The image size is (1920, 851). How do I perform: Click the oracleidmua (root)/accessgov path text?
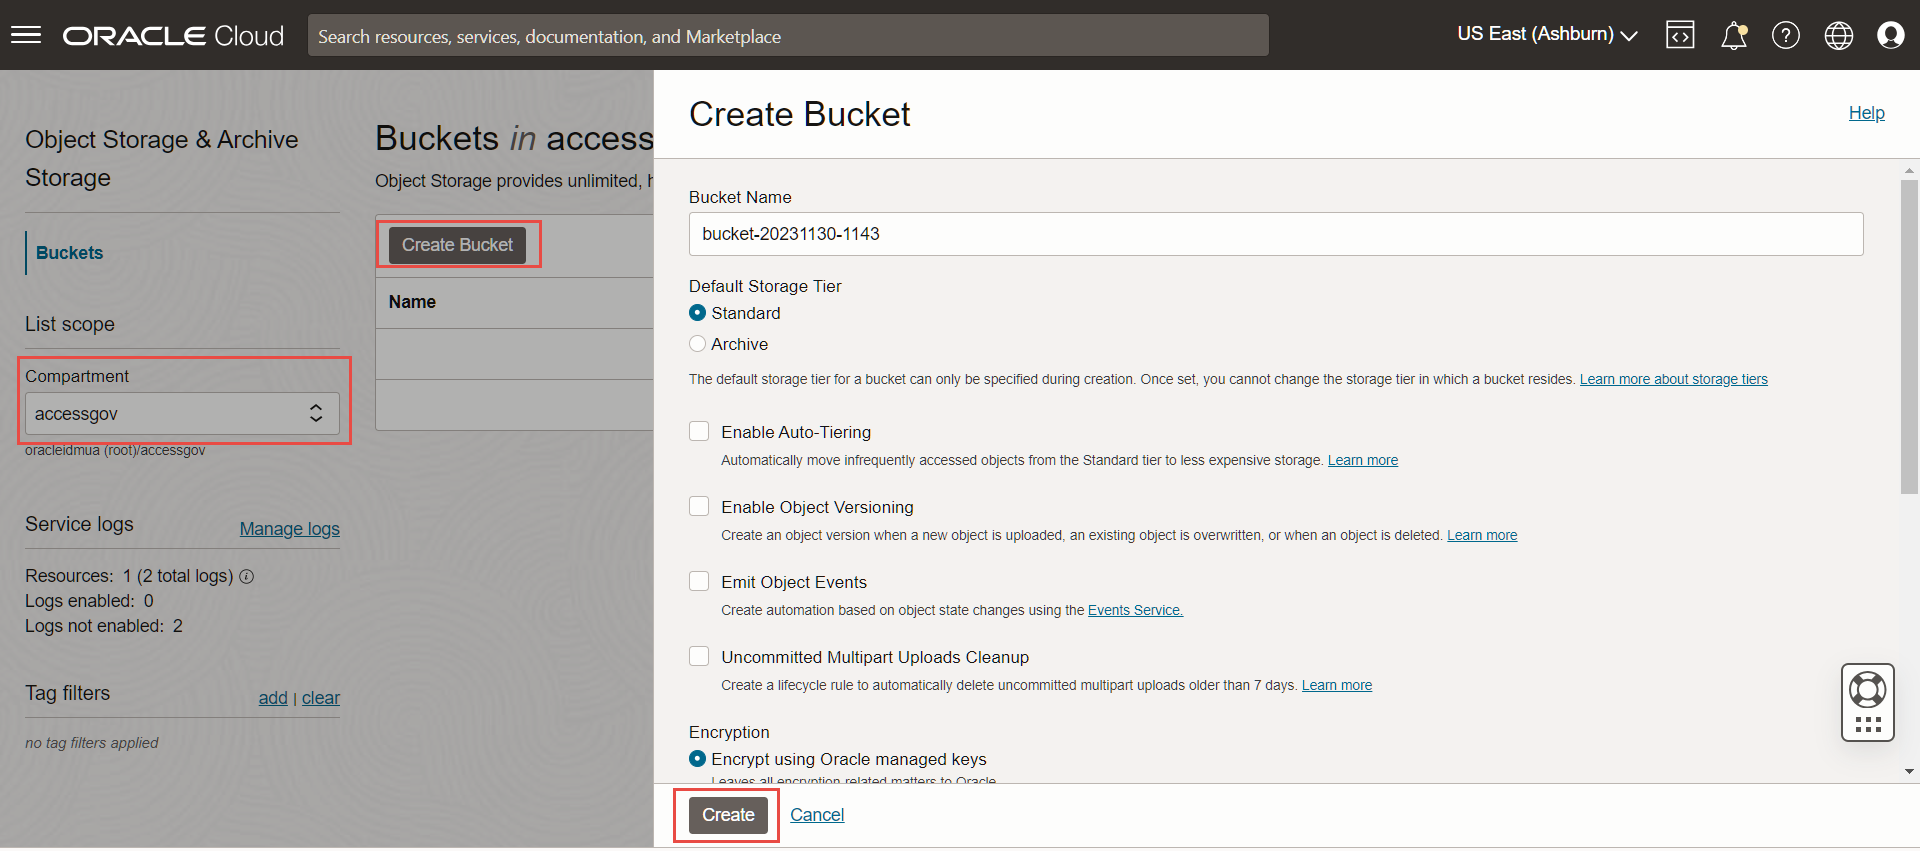115,450
